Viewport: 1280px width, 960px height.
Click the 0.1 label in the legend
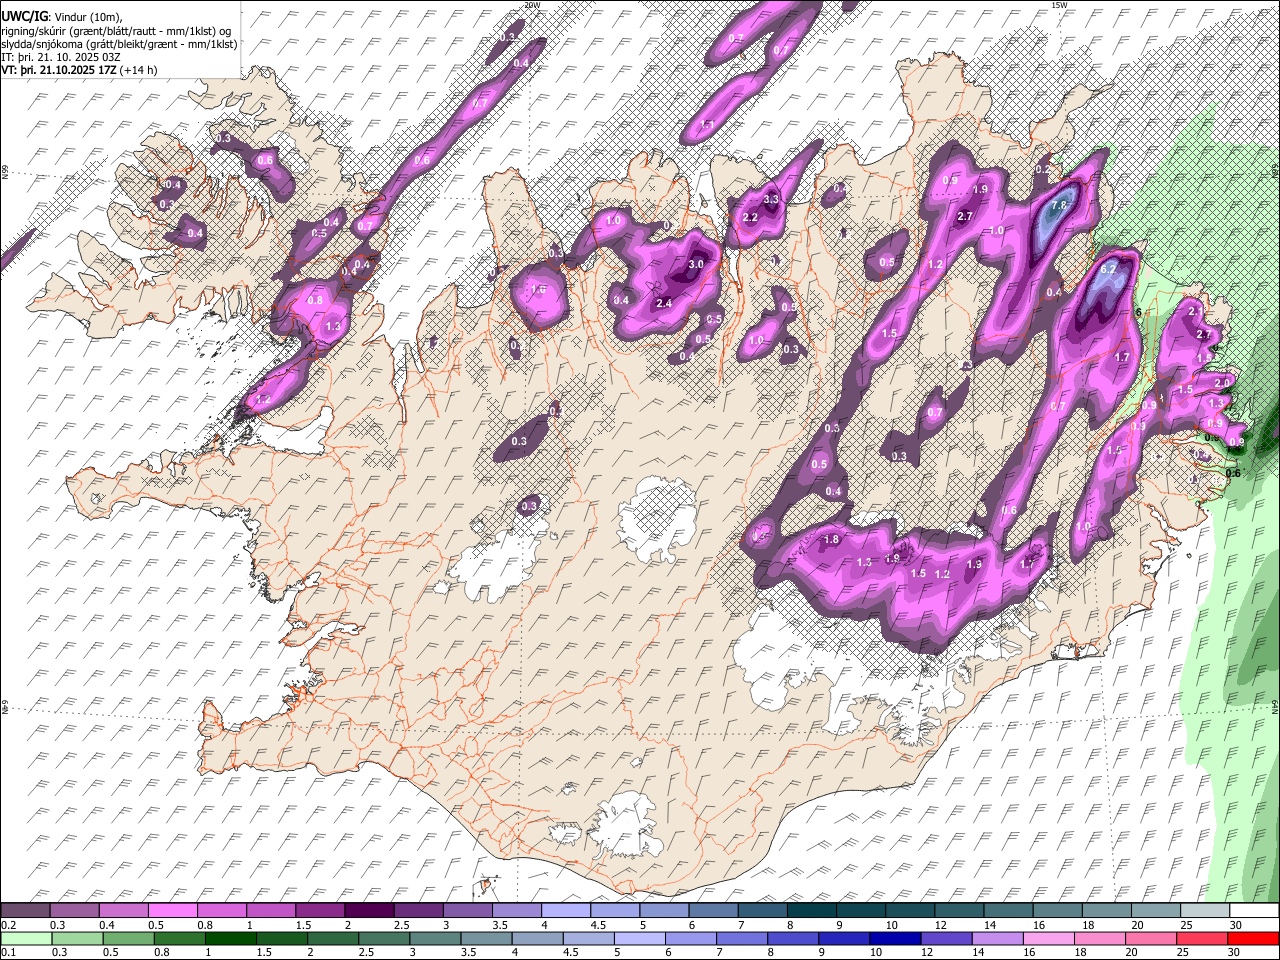coord(9,953)
